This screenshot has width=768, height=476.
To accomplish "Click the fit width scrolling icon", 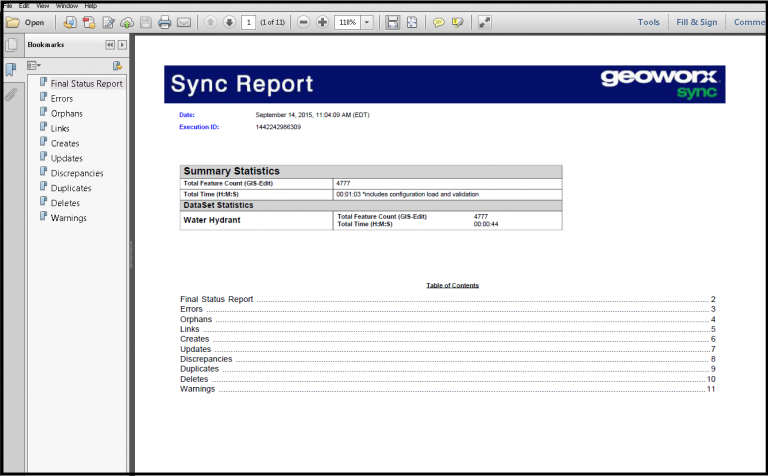I will point(392,23).
